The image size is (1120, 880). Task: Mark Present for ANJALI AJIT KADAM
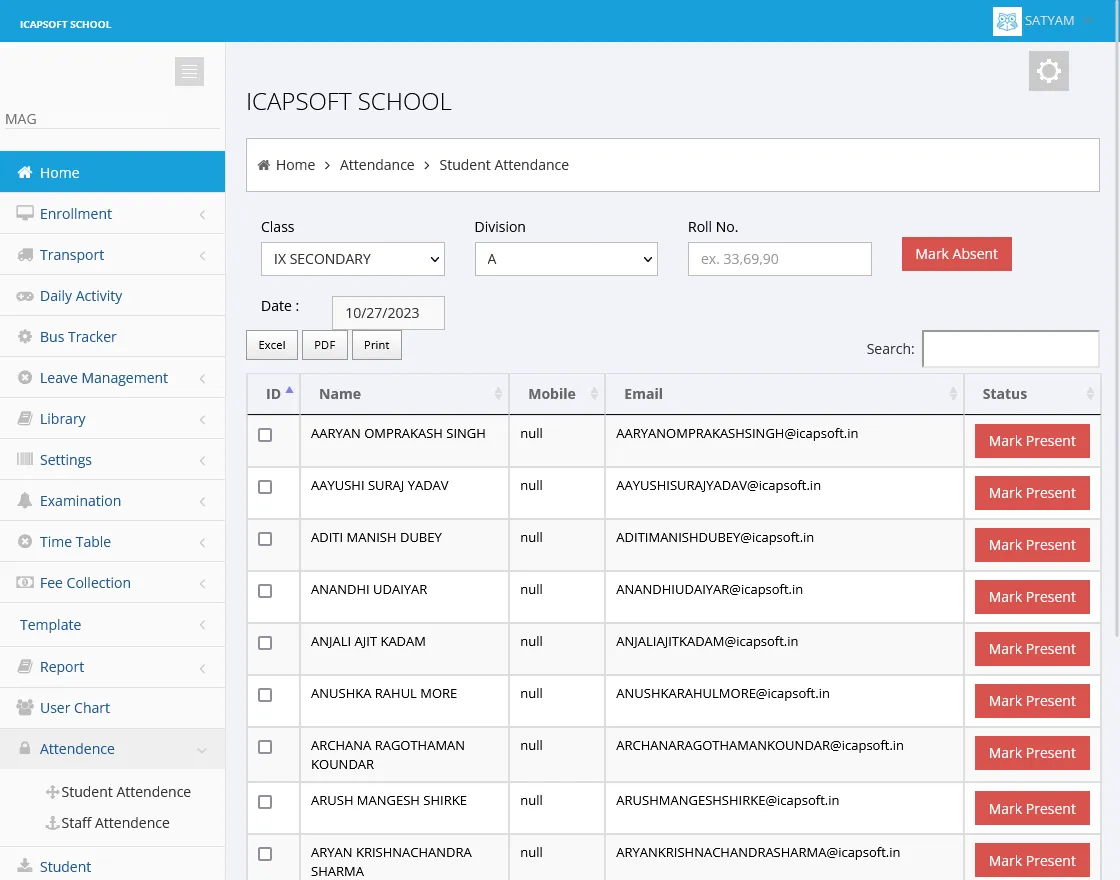[x=1032, y=649]
